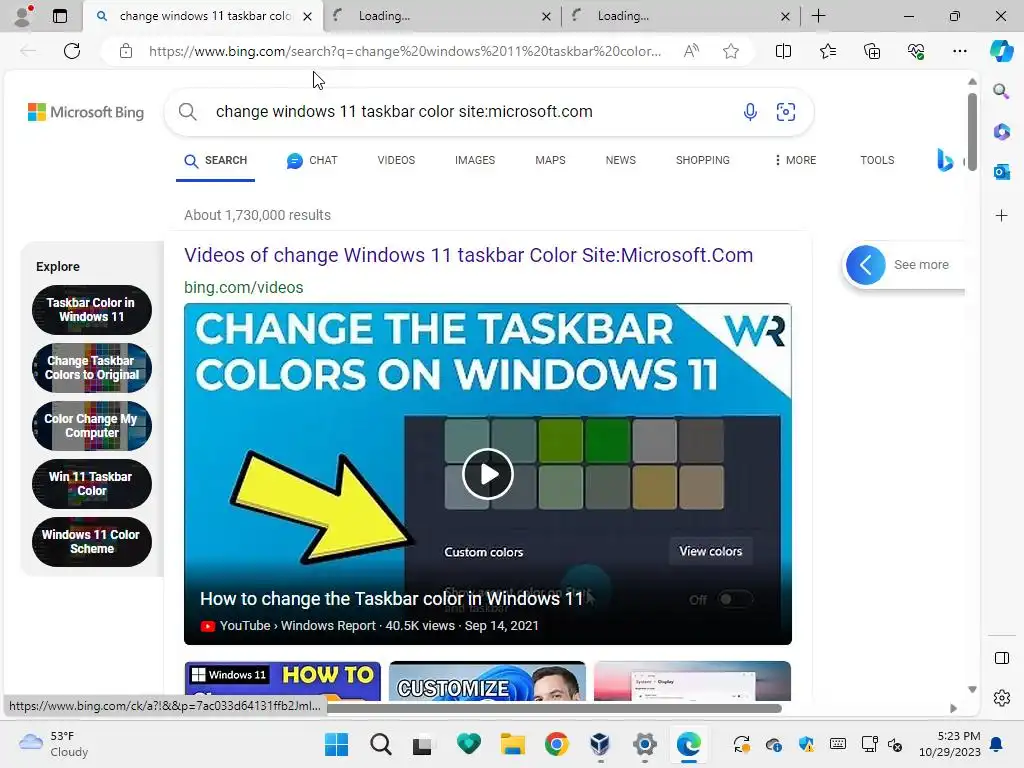The height and width of the screenshot is (768, 1024).
Task: Open the HOW TO Windows 11 video thumbnail
Action: click(283, 680)
